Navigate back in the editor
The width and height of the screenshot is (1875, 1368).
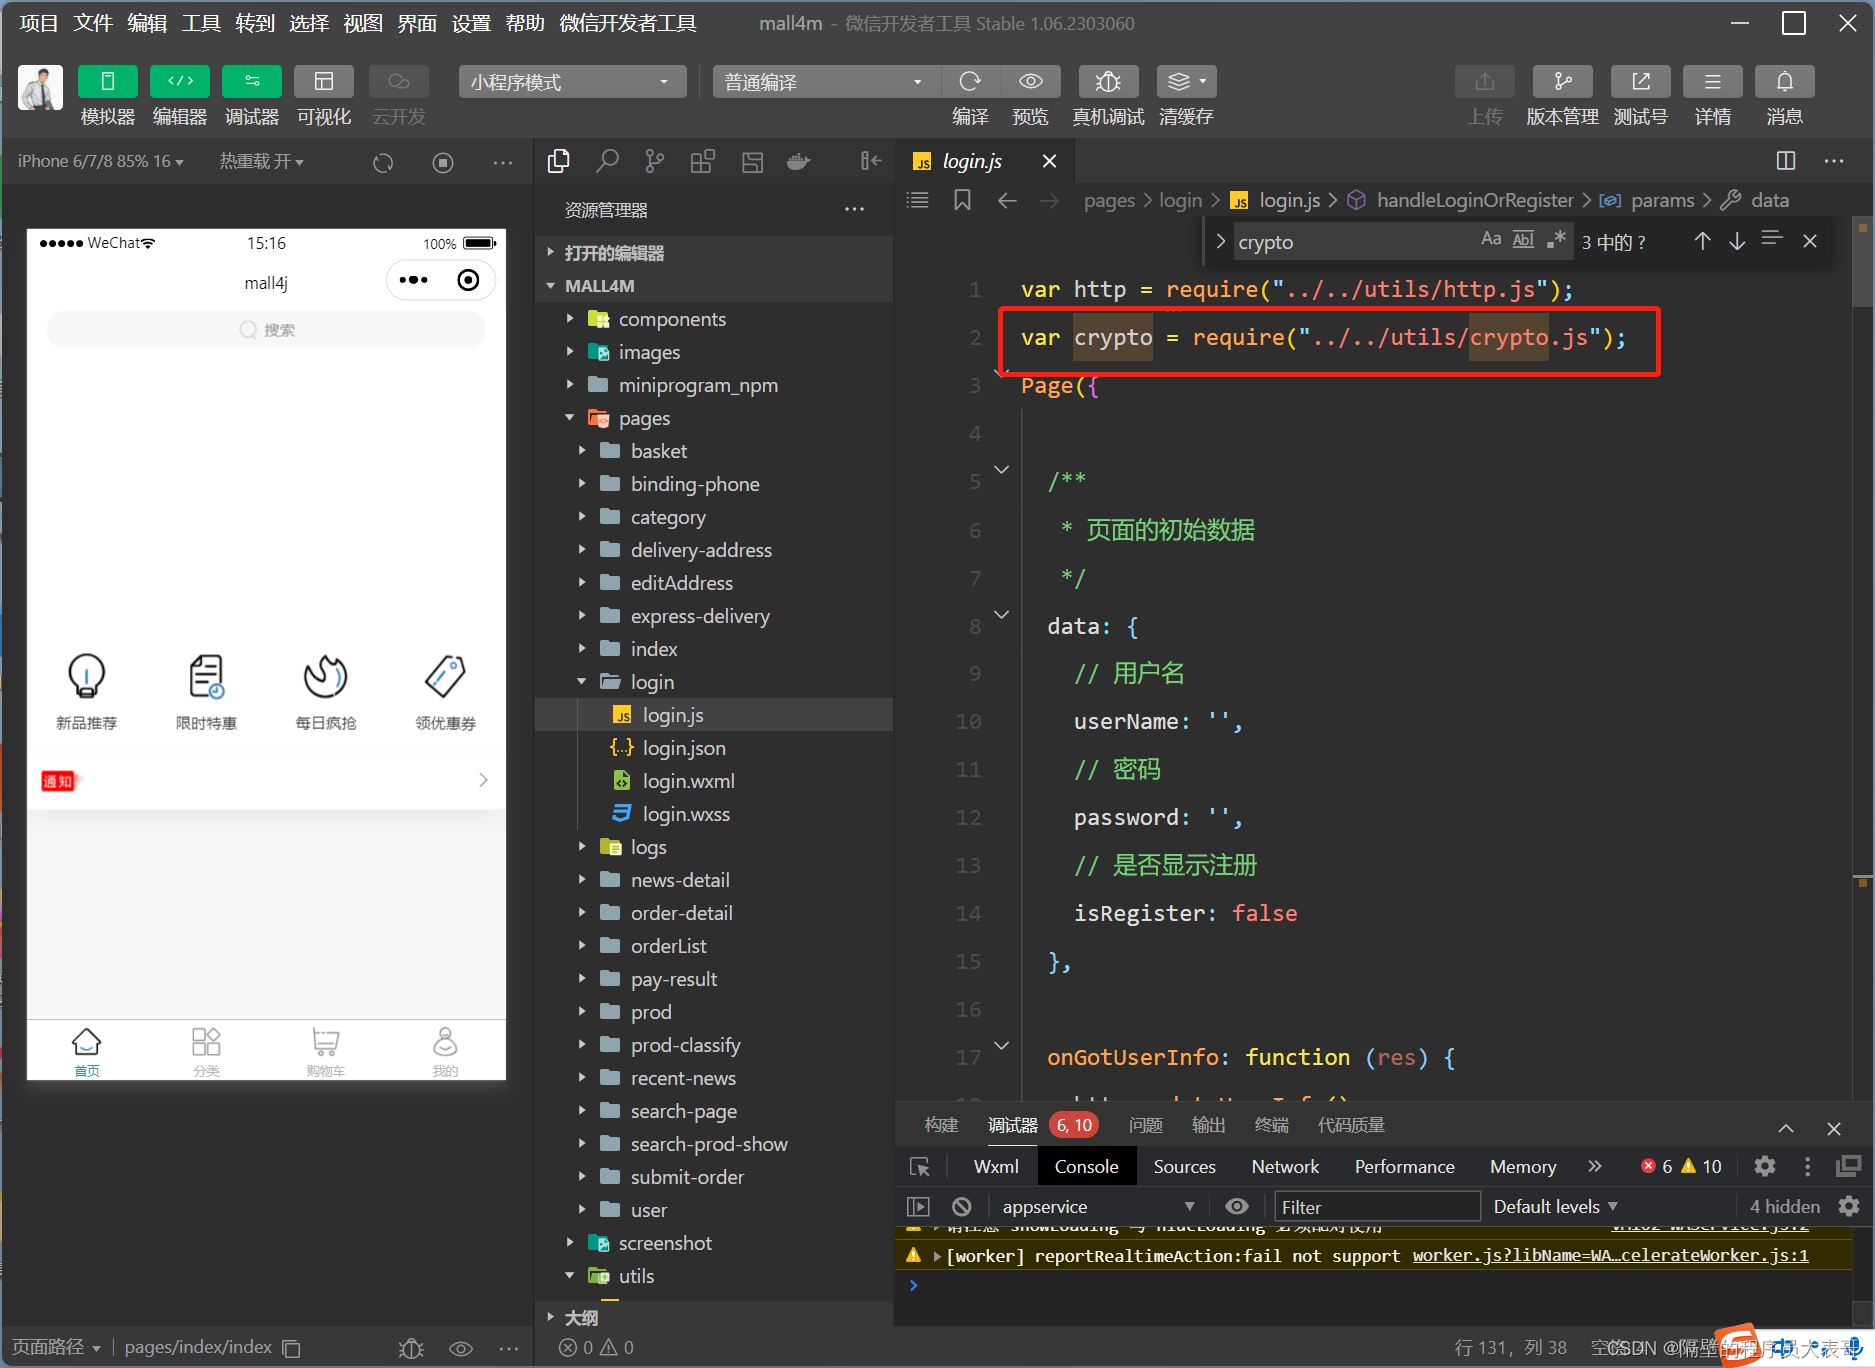1007,201
